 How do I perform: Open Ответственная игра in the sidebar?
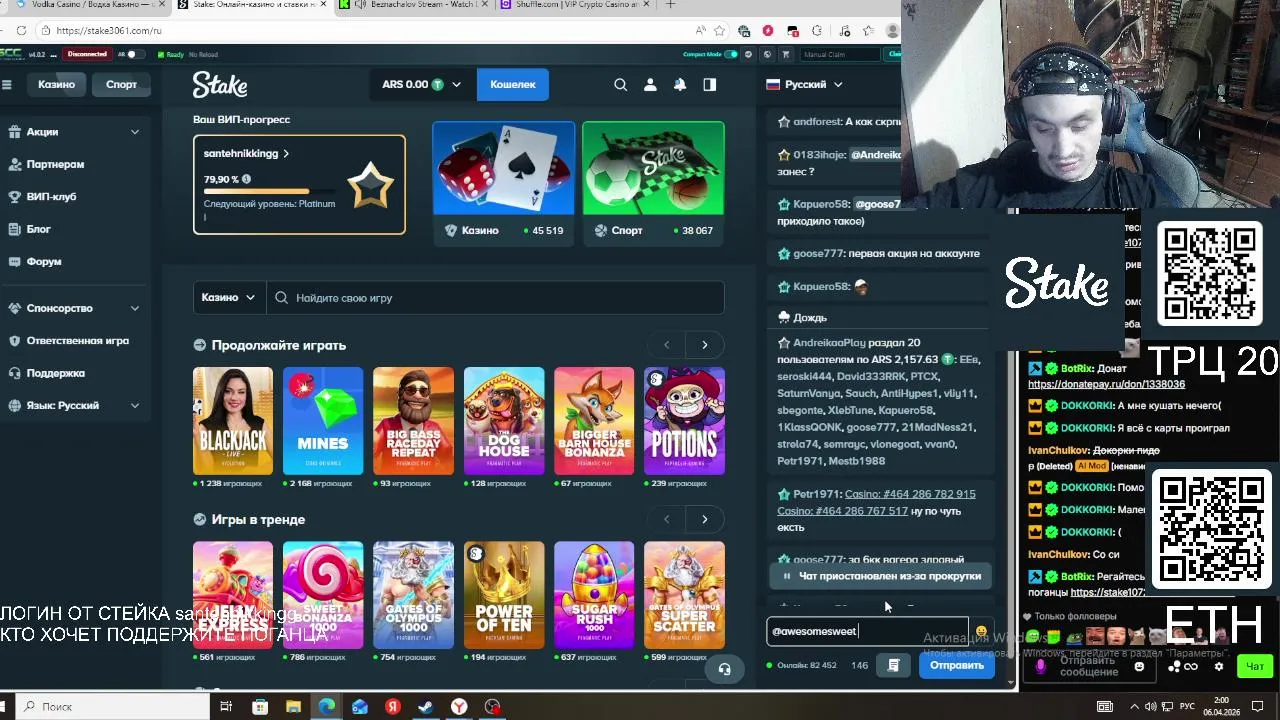click(x=77, y=341)
